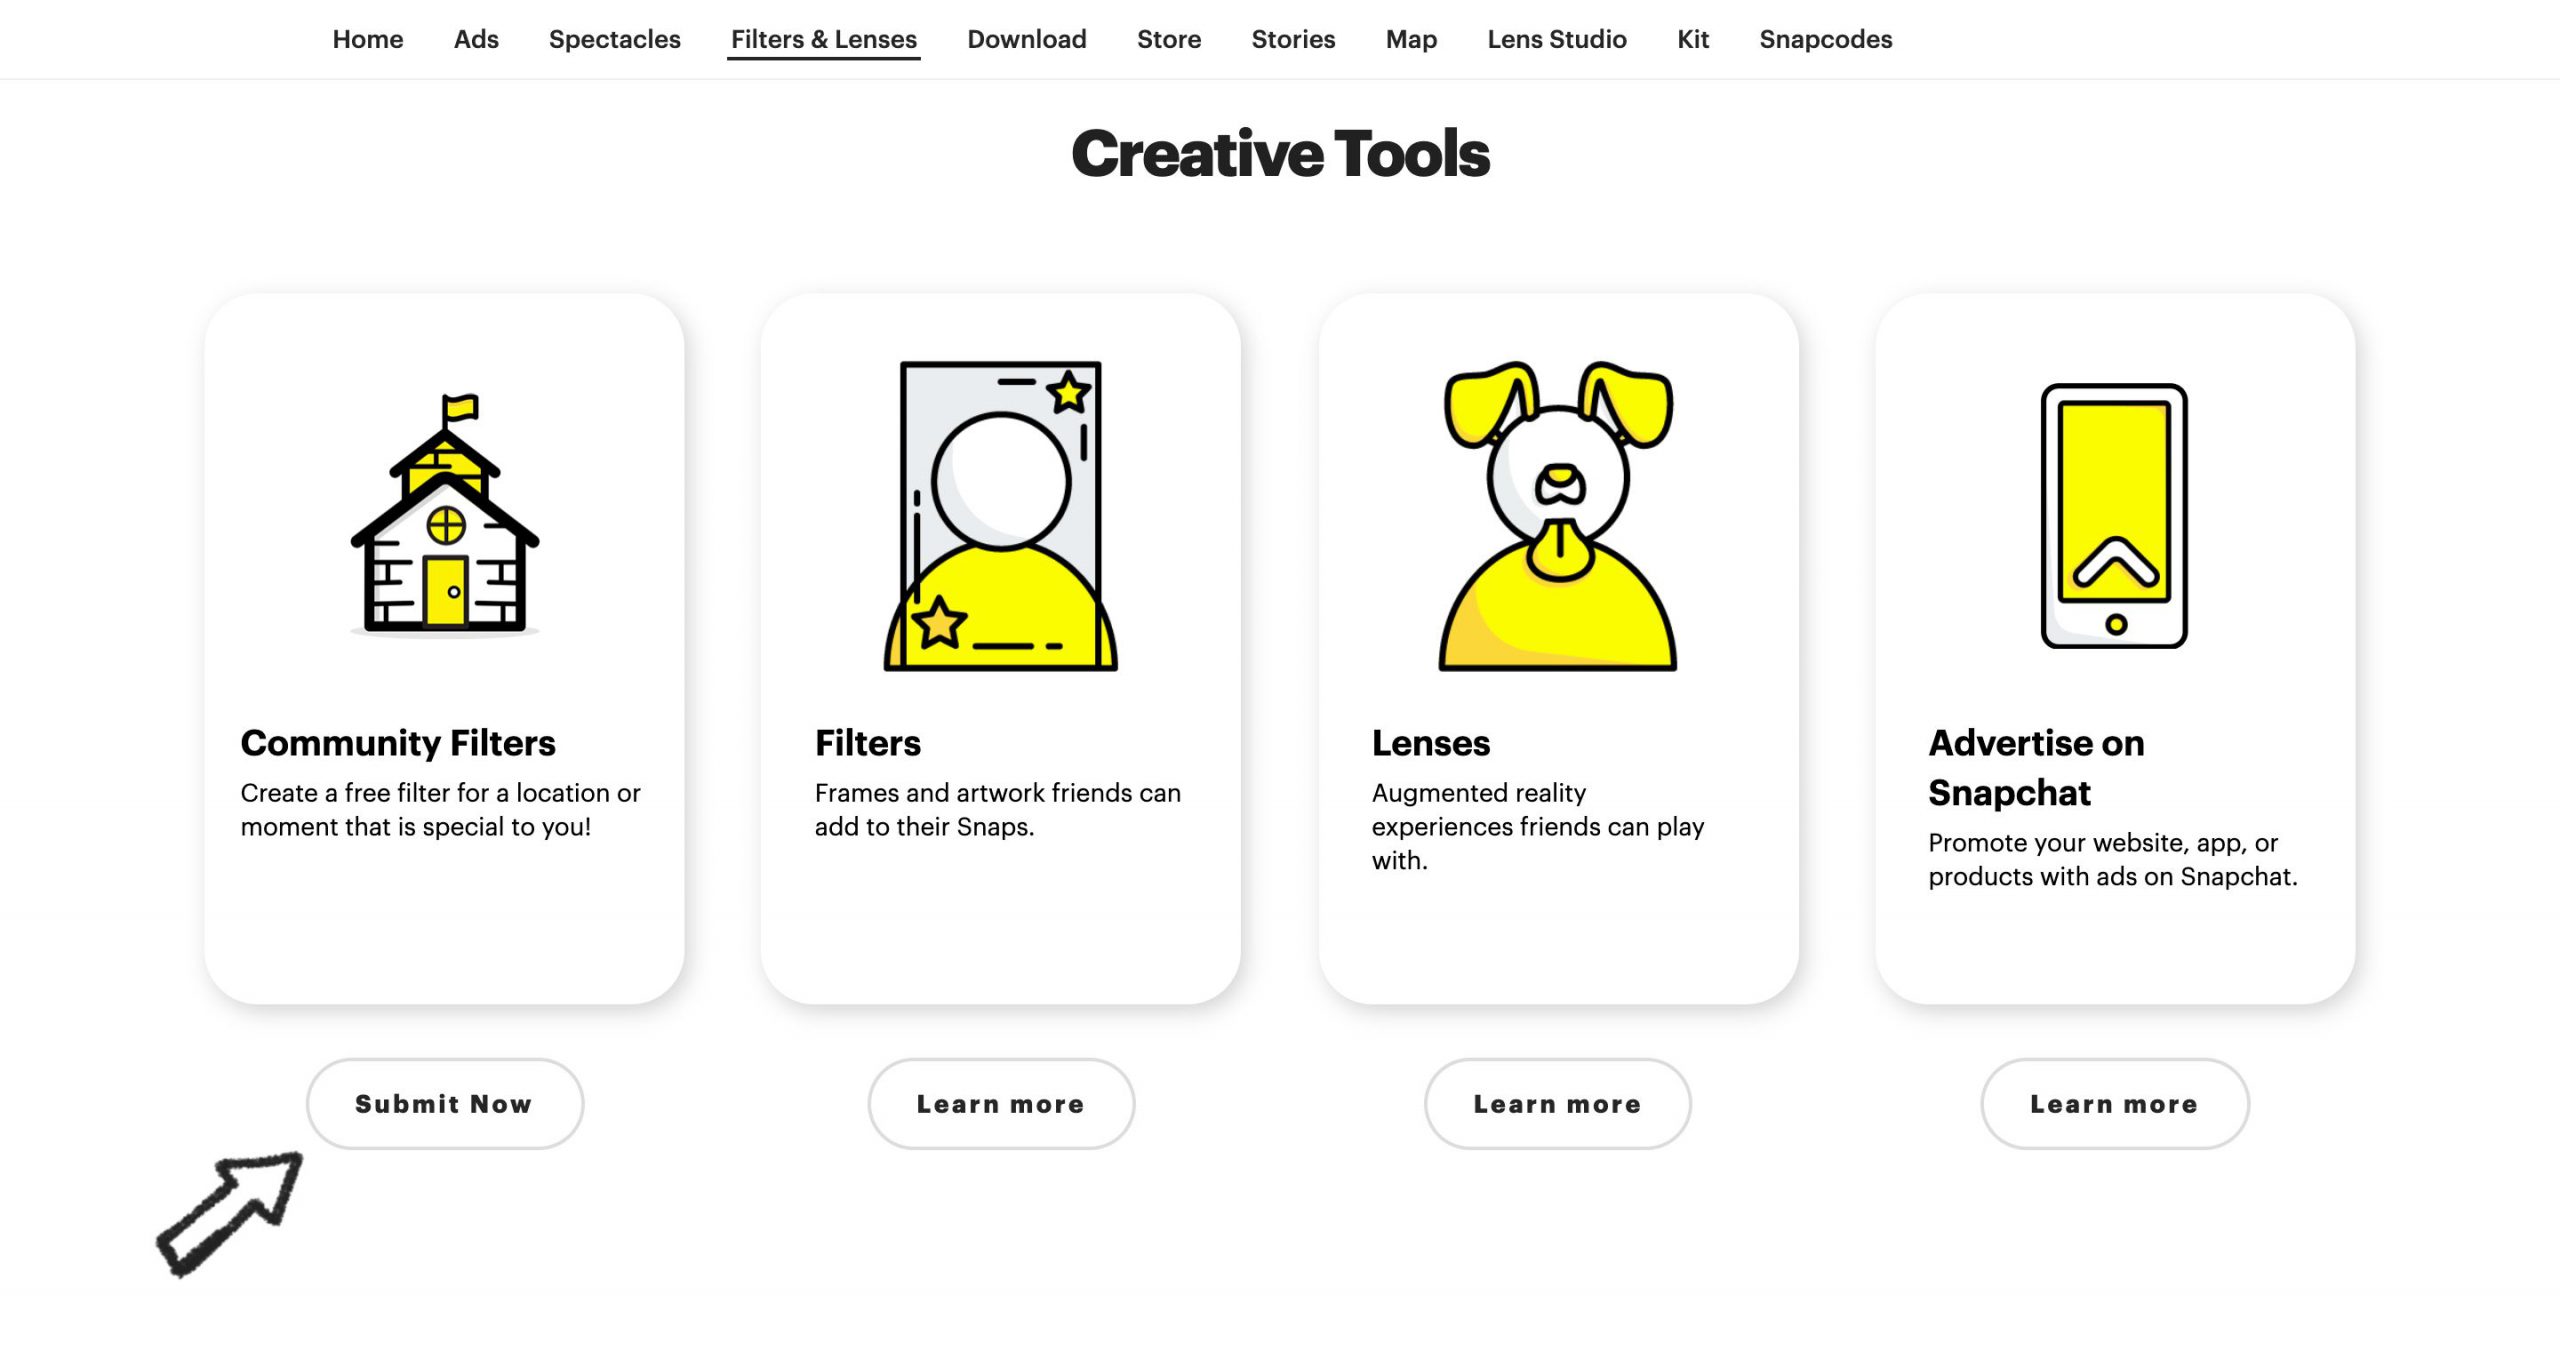Click Learn more under Lenses card
2560x1367 pixels.
pos(1557,1104)
